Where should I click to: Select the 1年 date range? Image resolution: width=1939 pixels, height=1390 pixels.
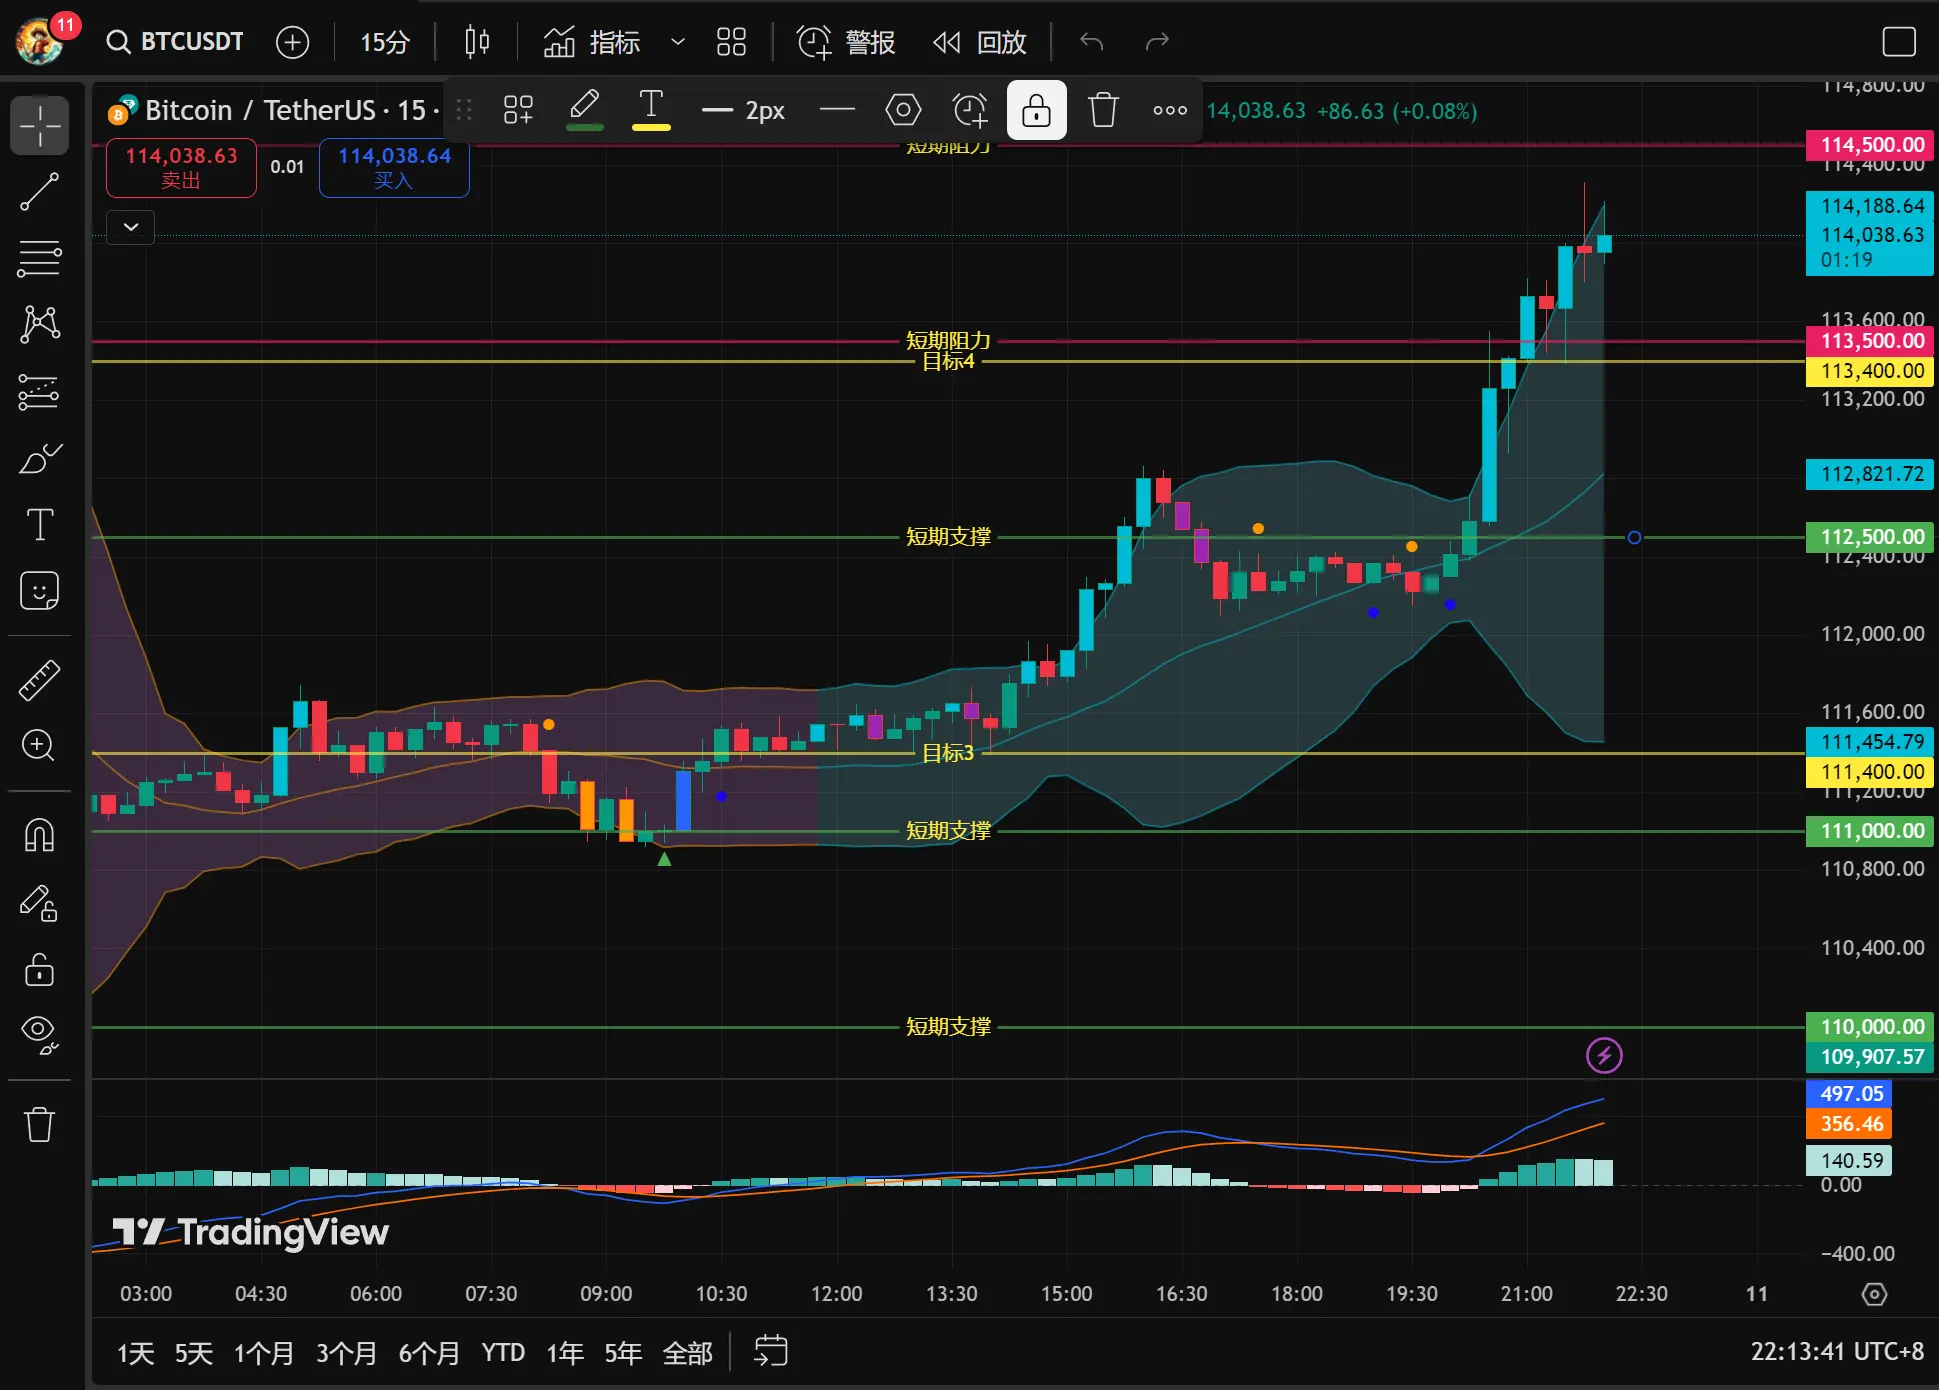click(565, 1353)
